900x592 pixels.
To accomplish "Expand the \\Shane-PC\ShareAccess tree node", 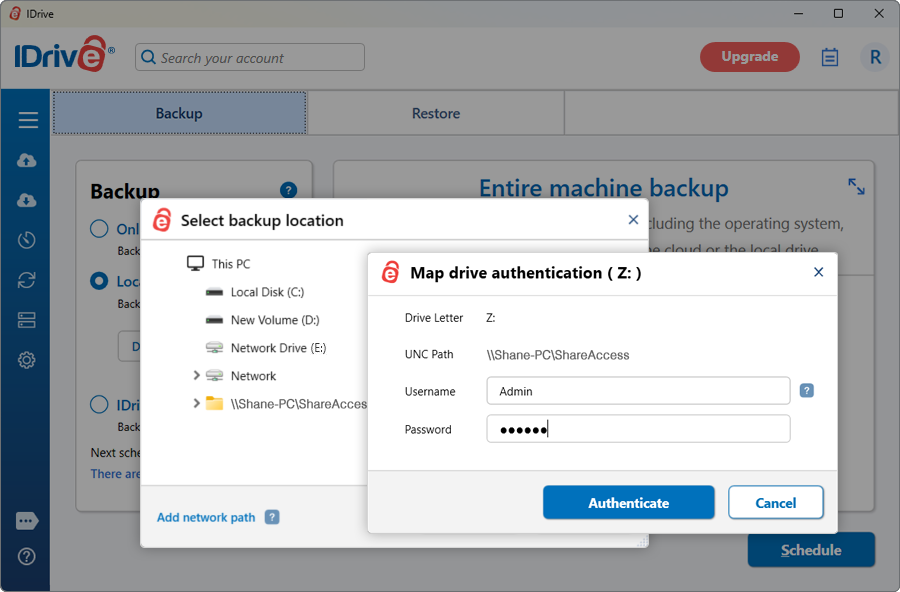I will 196,404.
